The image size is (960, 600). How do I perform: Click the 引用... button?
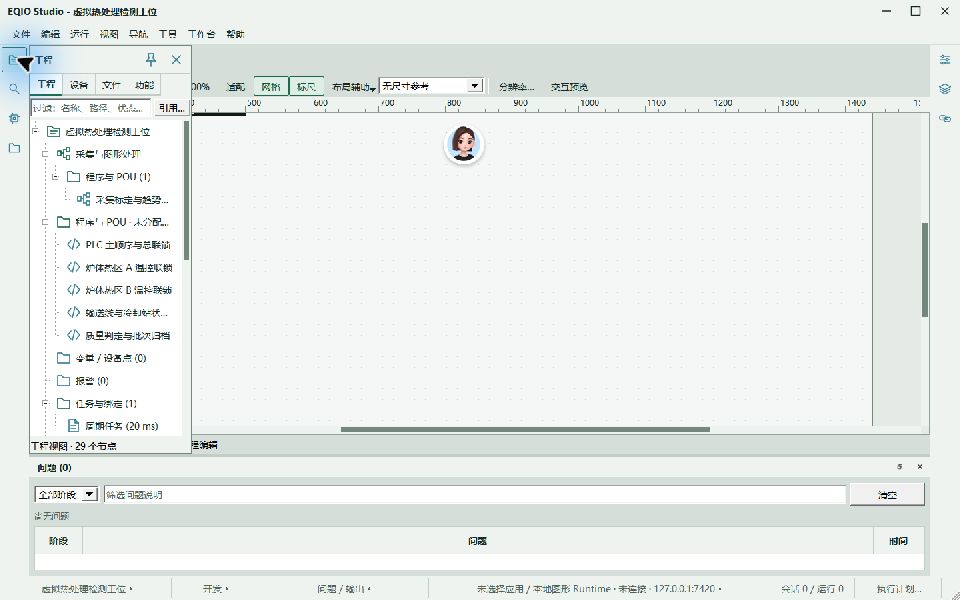[171, 108]
